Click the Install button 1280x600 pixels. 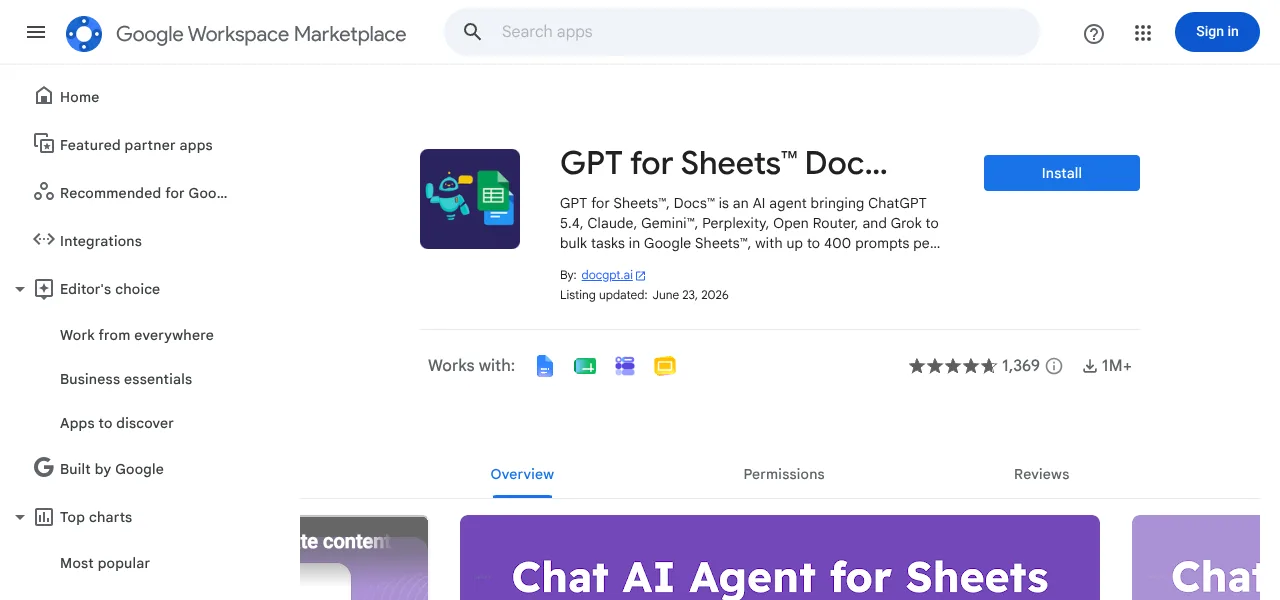[x=1062, y=173]
